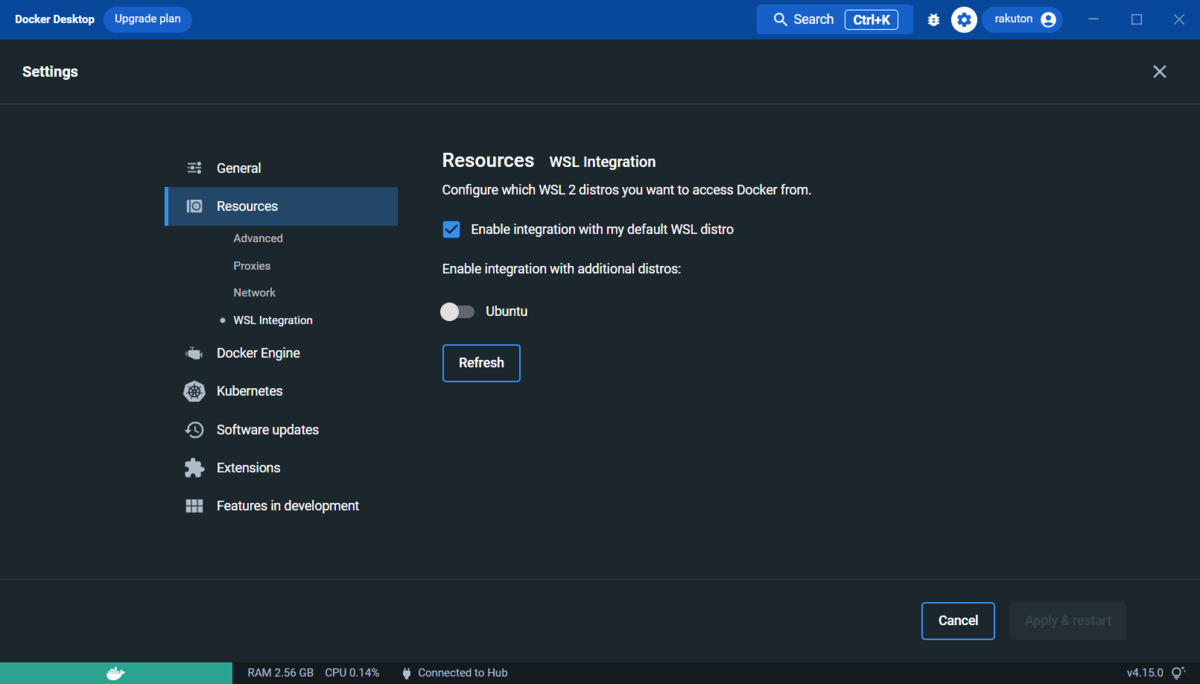Click the Docker whale icon in status bar
Screen dimensions: 1200x684
116,672
